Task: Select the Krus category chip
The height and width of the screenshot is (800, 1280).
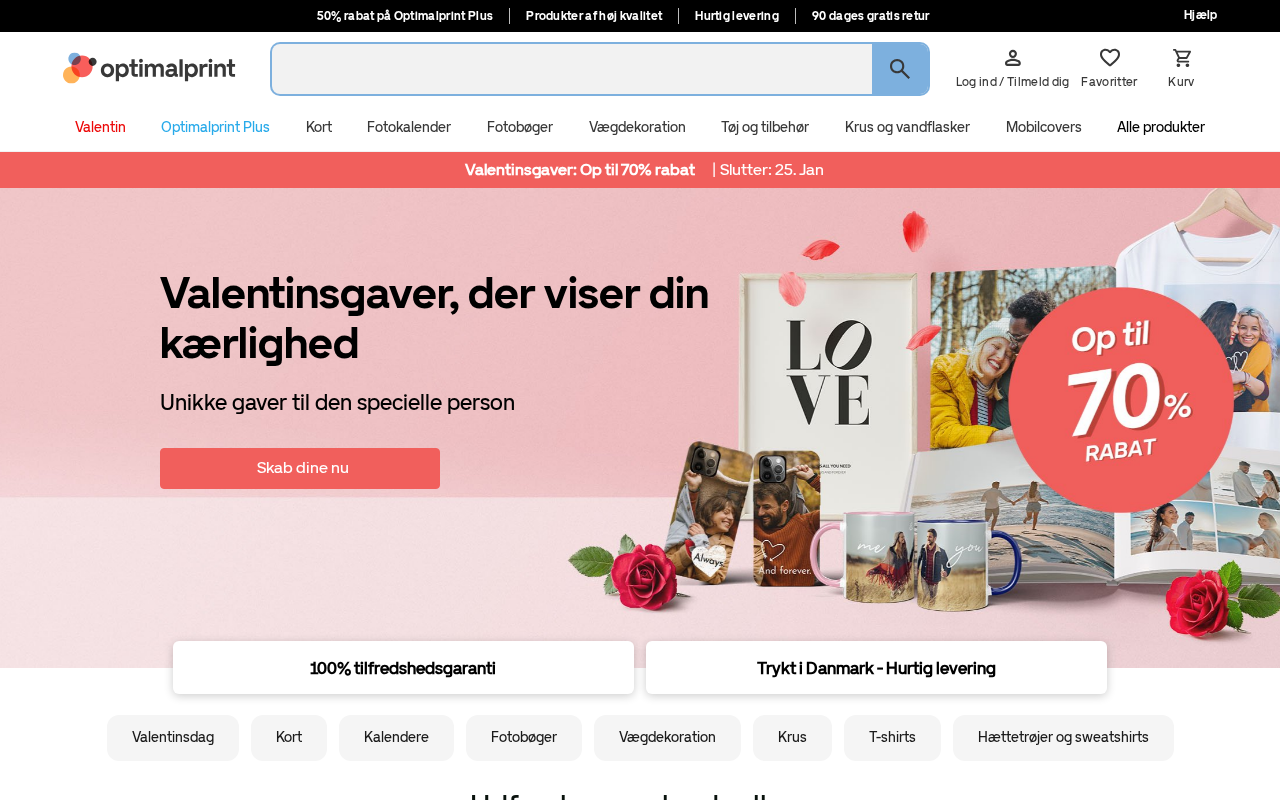Action: point(792,738)
